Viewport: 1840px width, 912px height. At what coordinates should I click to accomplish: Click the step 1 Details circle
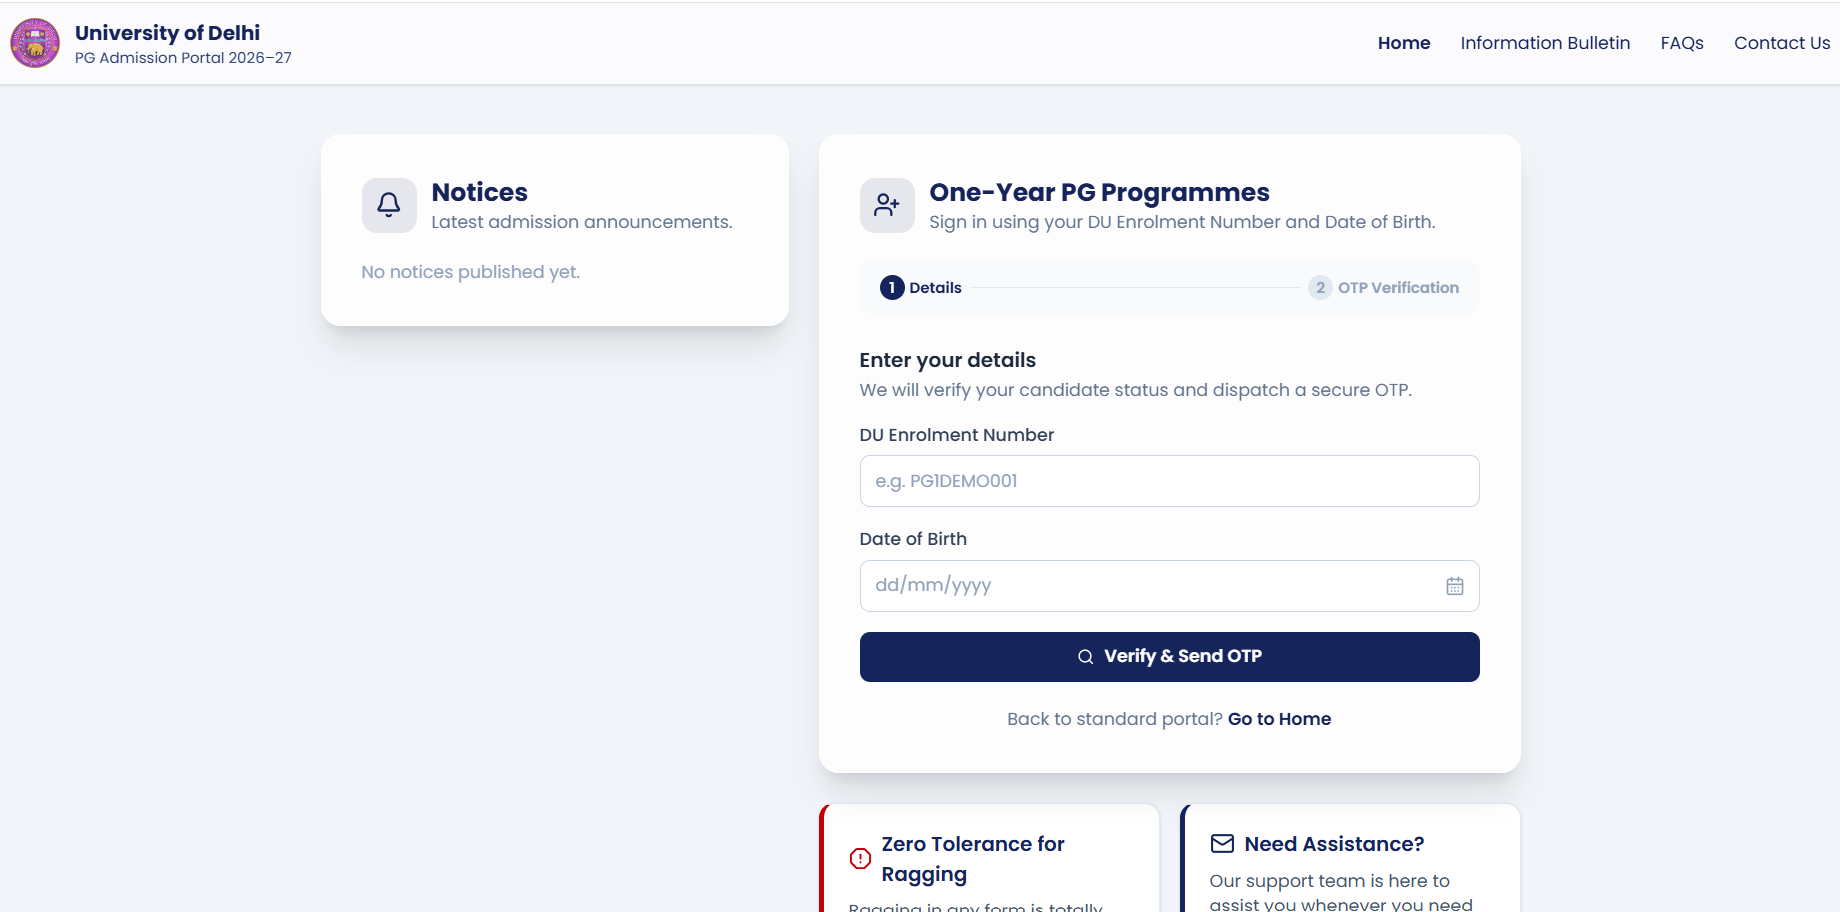[892, 288]
